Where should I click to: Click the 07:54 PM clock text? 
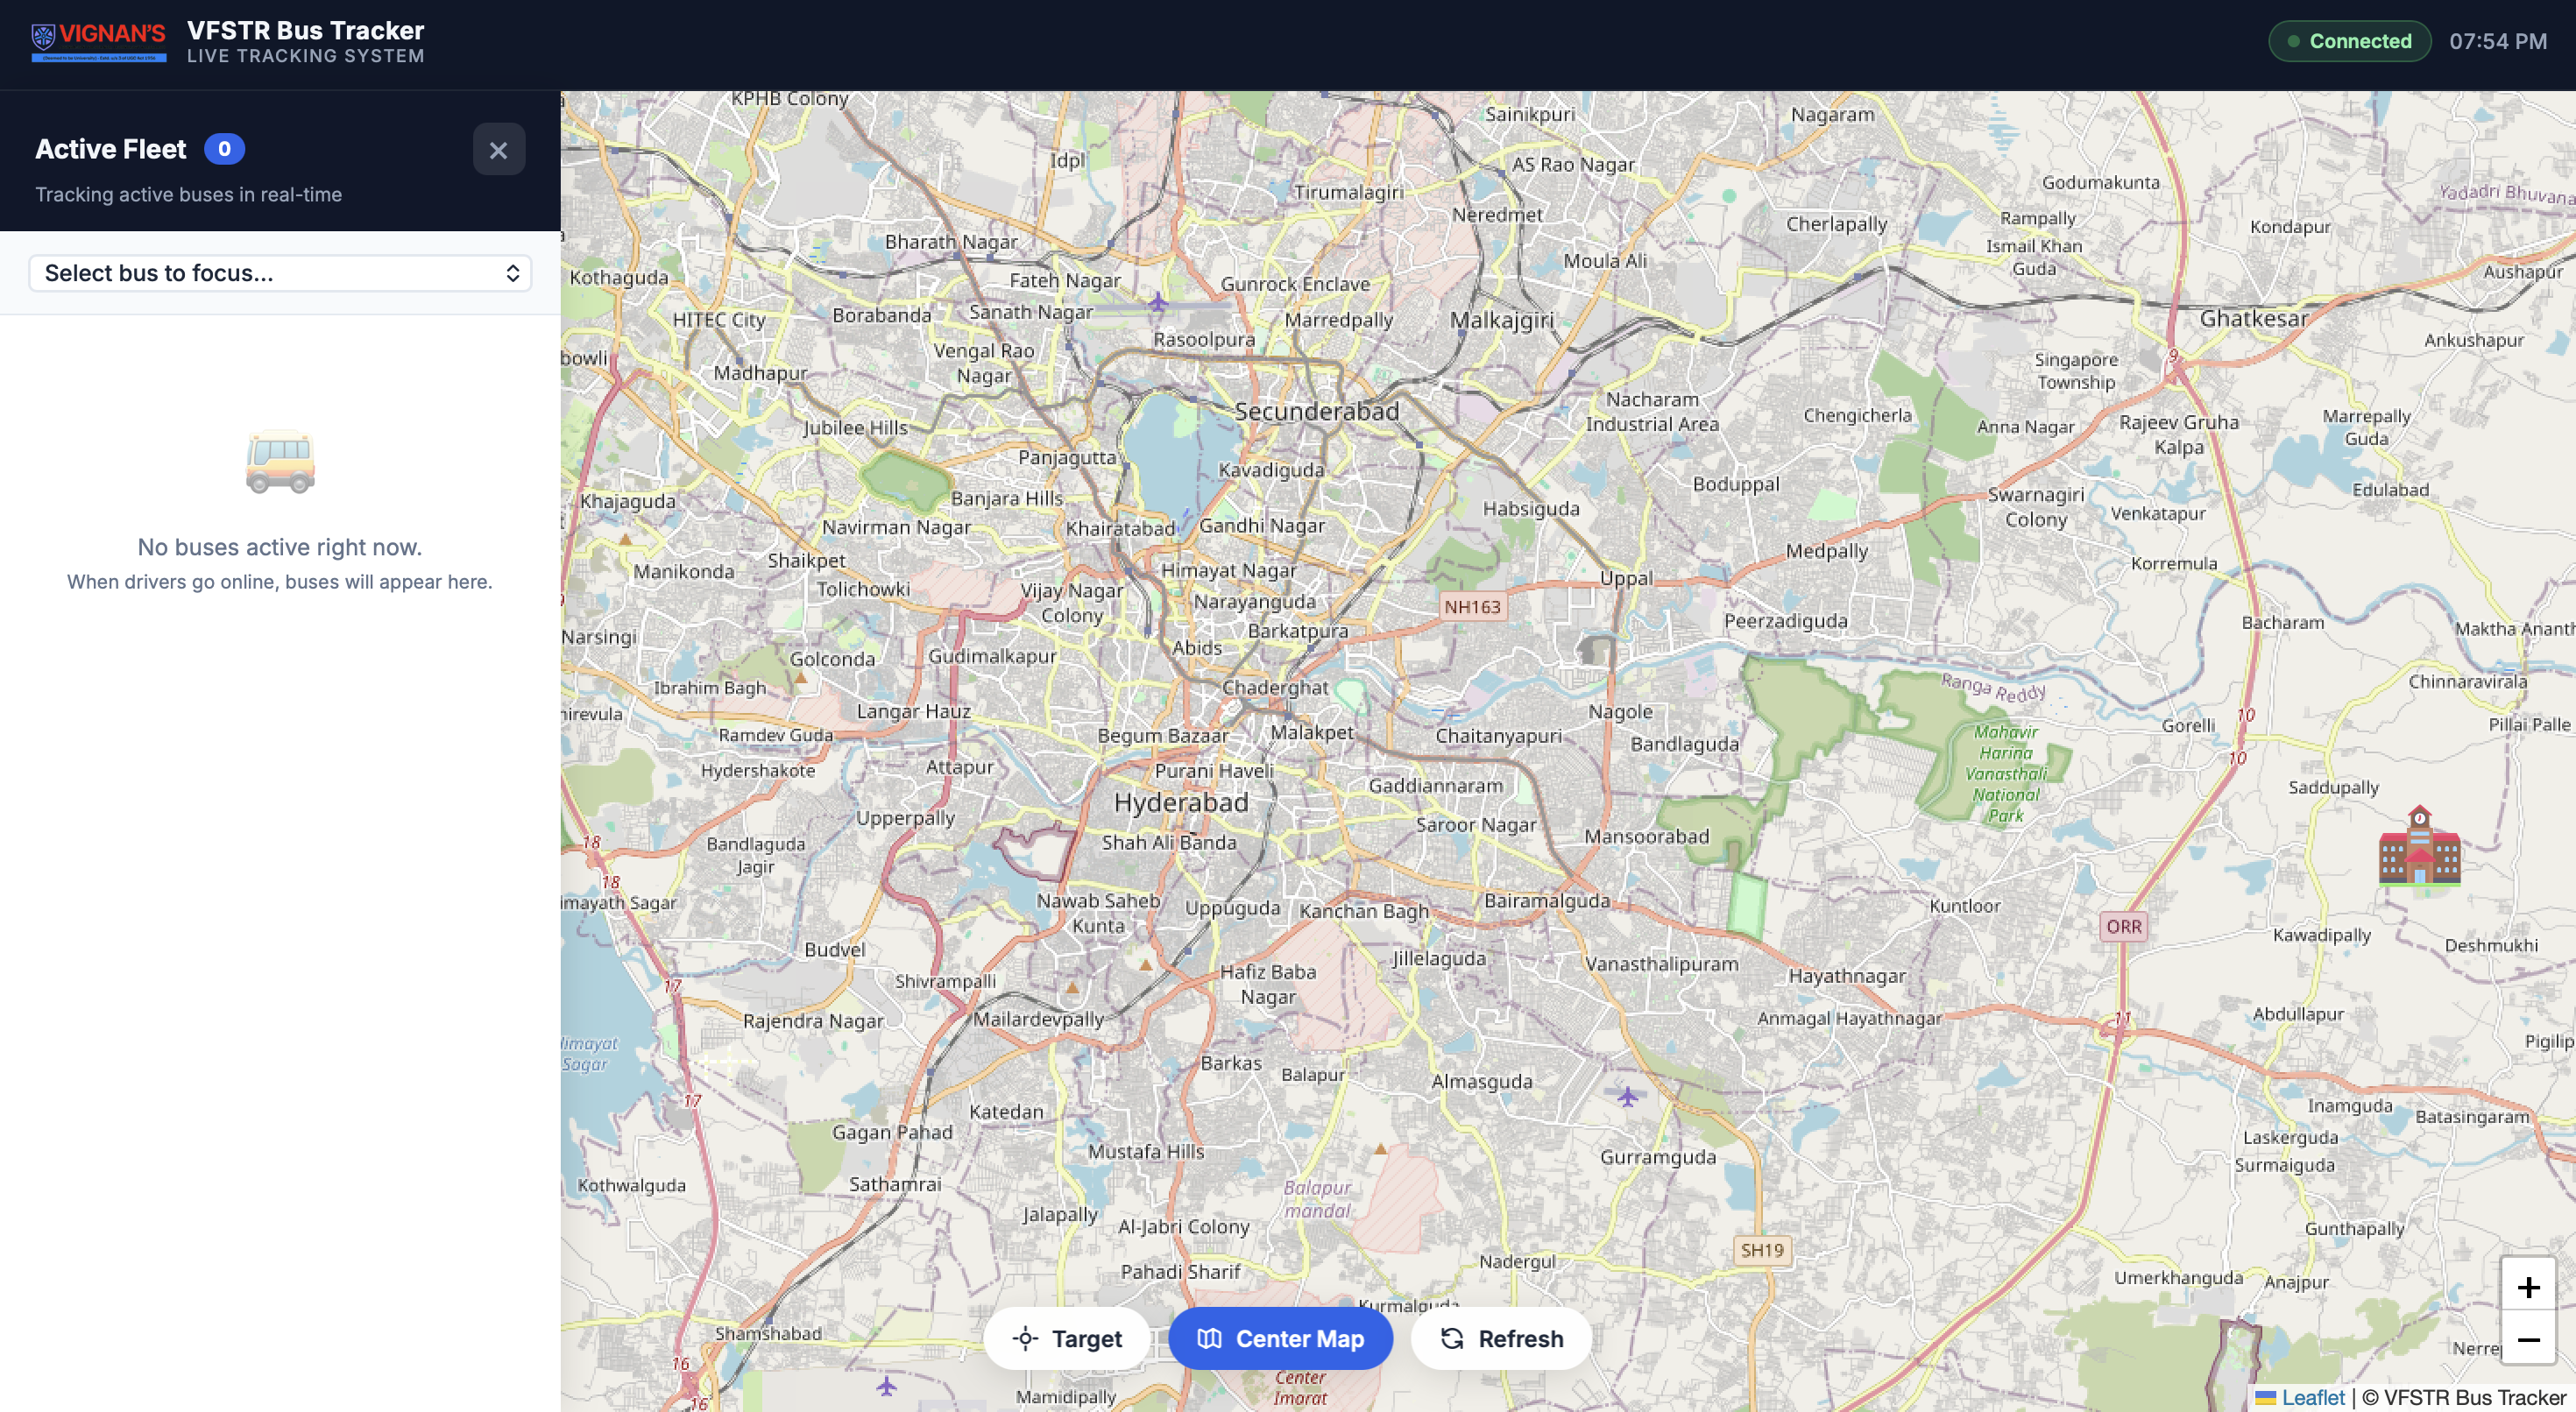(2497, 41)
